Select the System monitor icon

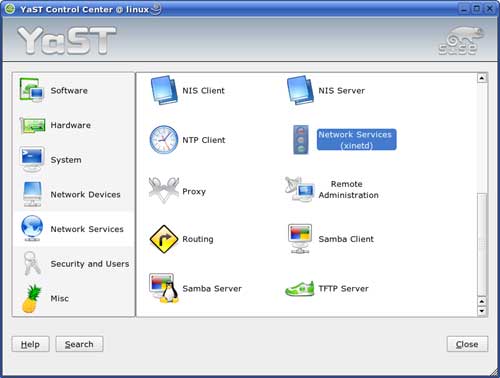pyautogui.click(x=32, y=159)
